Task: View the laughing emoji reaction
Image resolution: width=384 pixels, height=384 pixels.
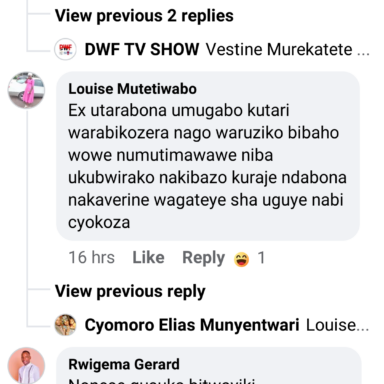Action: point(241,259)
